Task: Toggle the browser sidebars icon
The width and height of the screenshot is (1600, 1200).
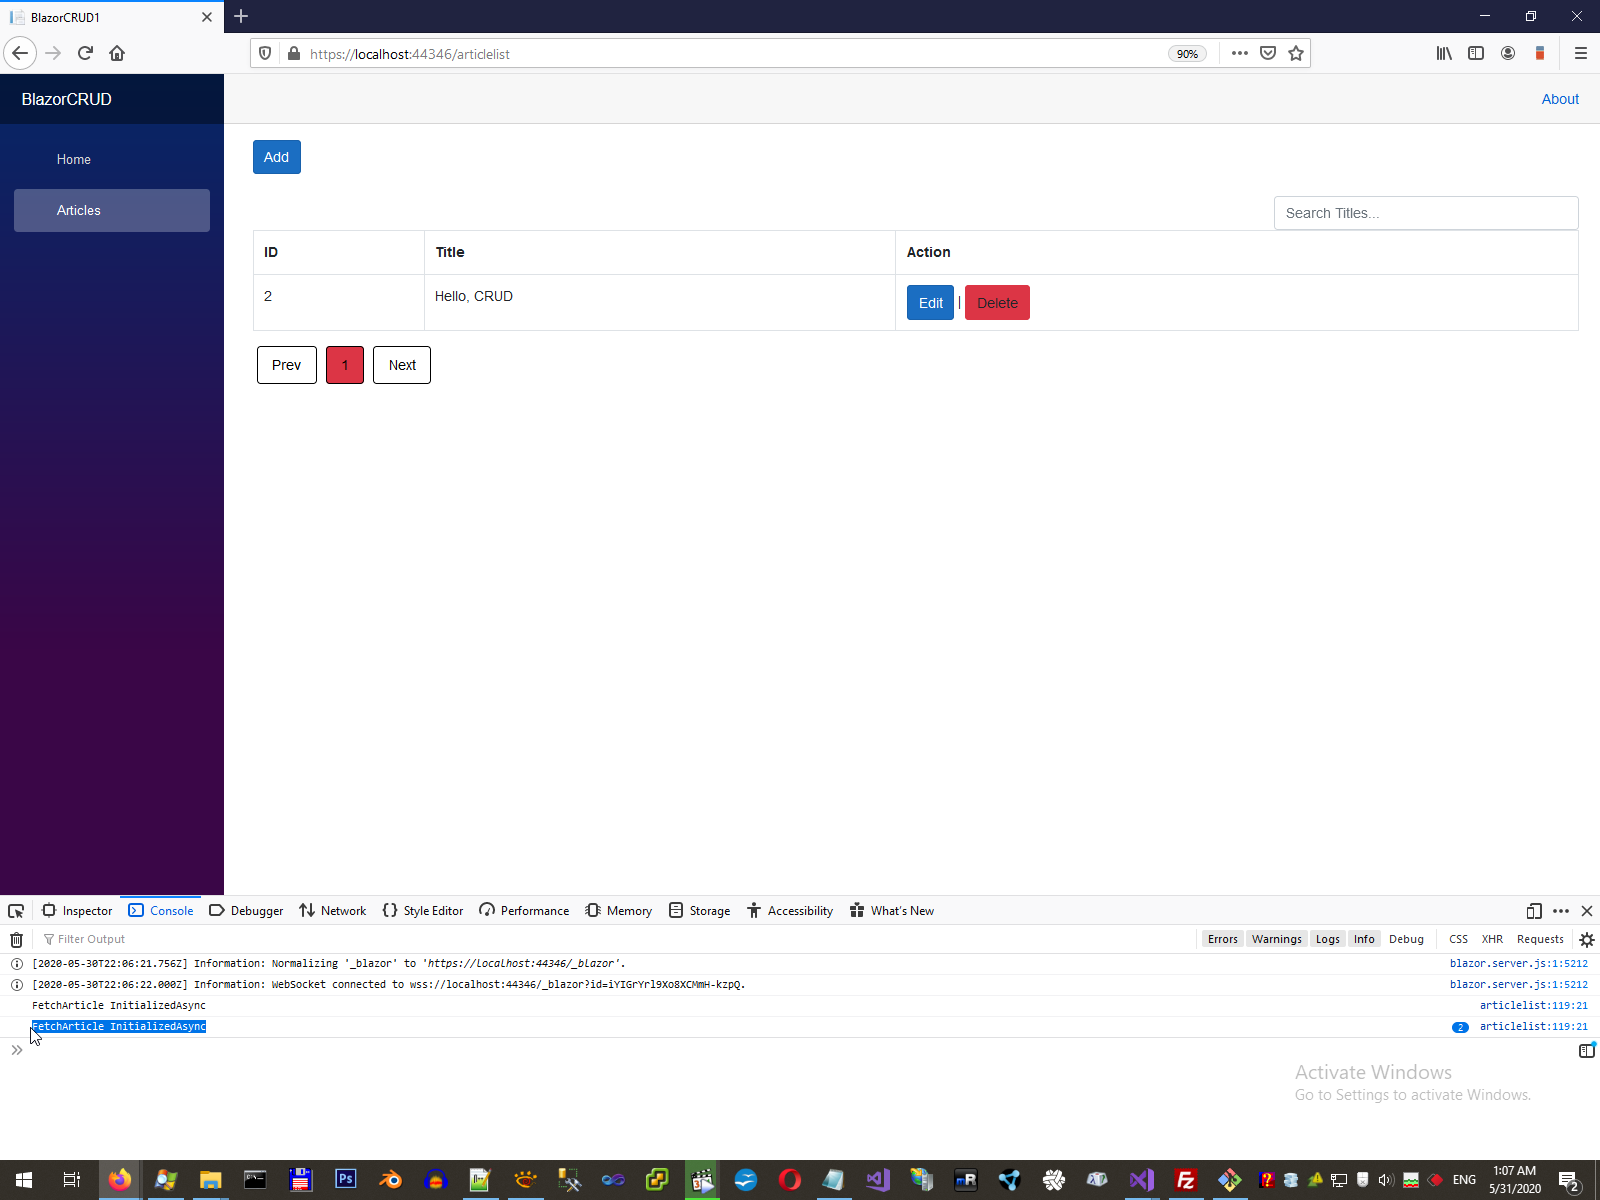Action: pyautogui.click(x=1476, y=53)
